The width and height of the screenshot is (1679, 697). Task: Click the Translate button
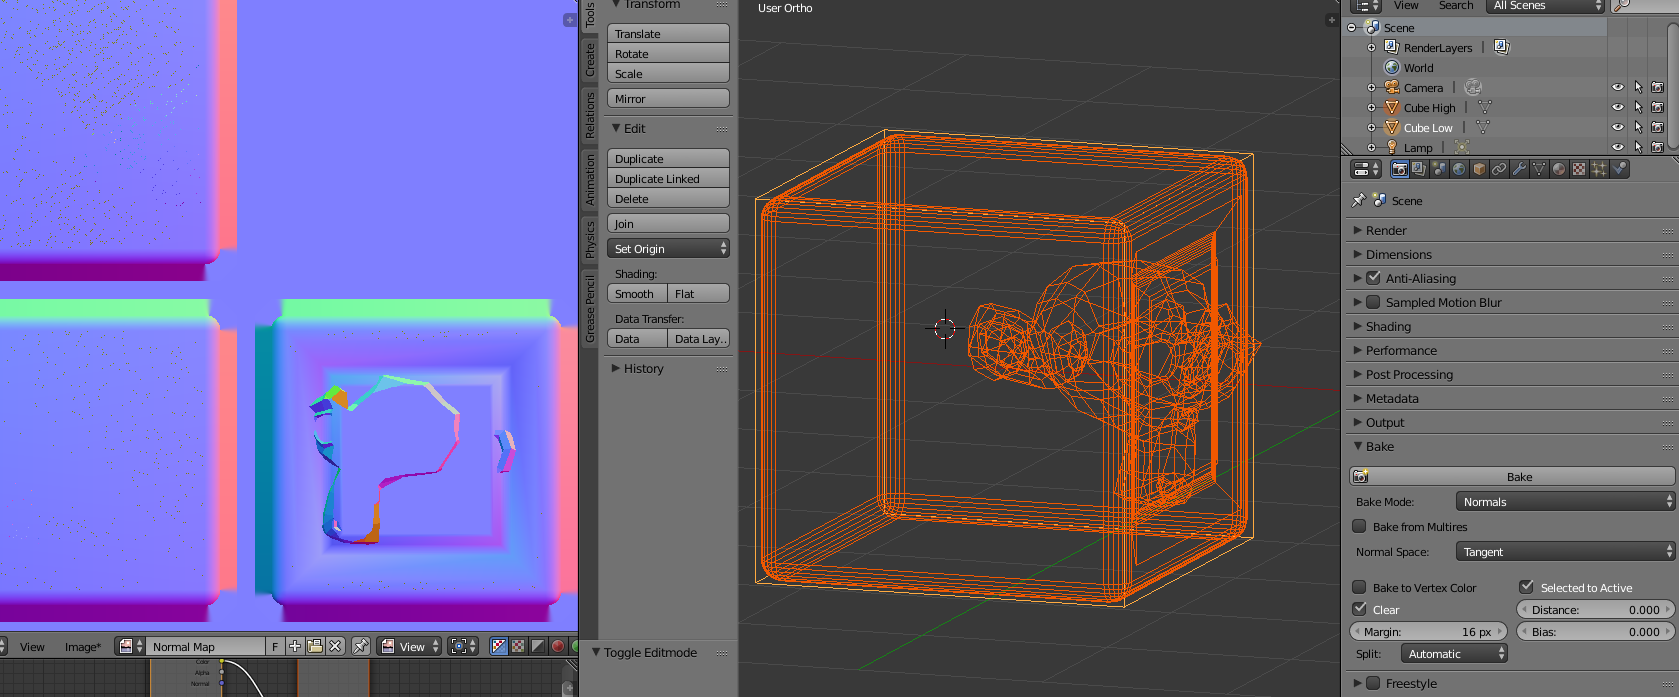[x=668, y=33]
